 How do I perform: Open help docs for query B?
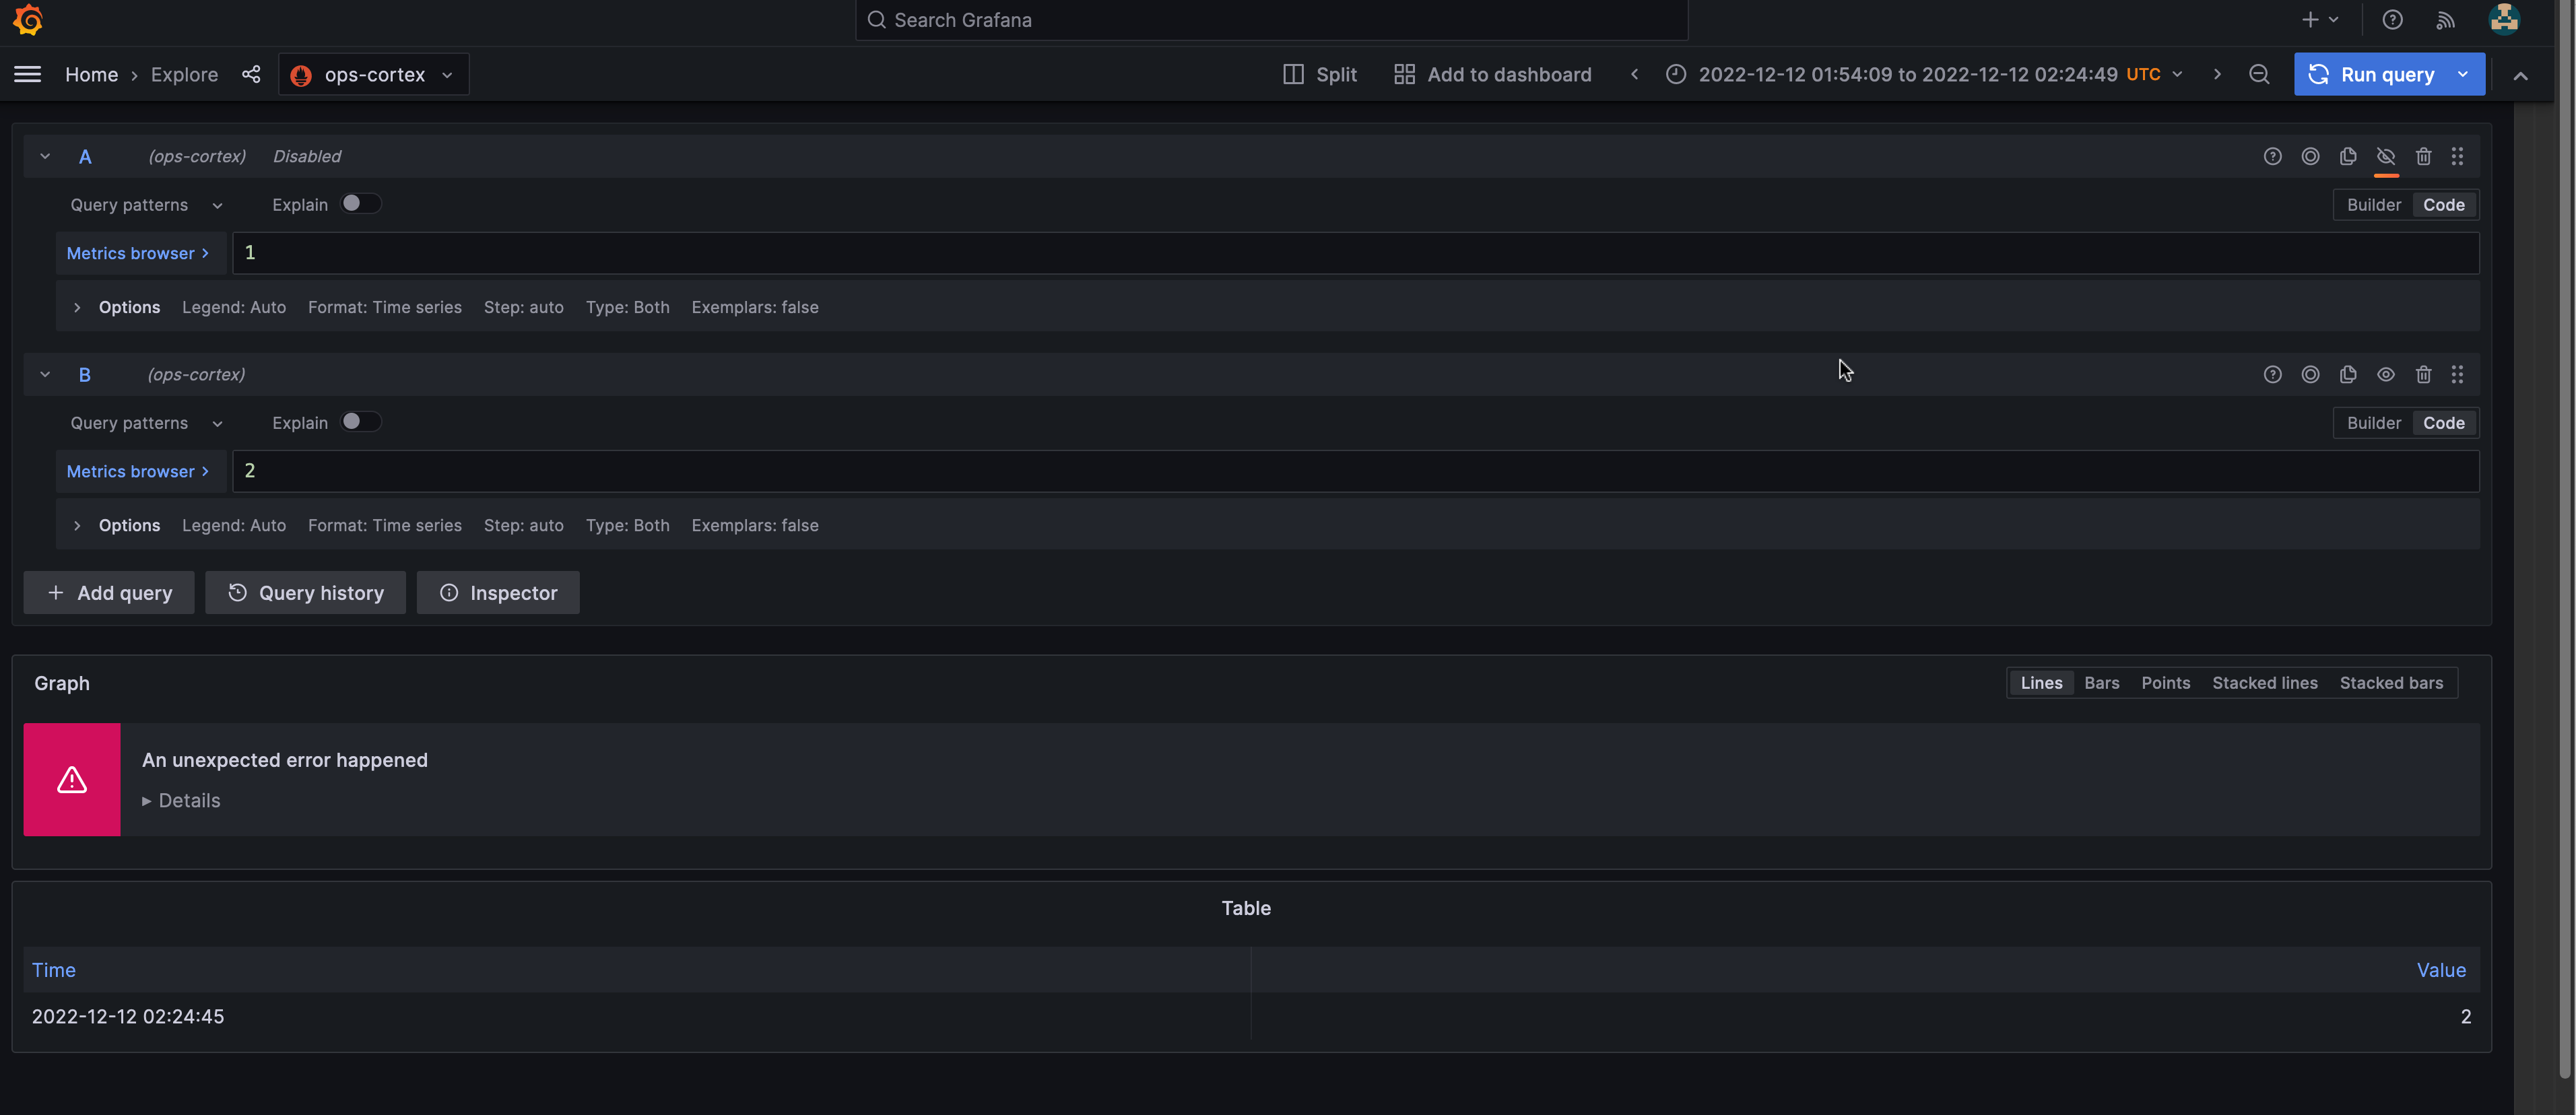[2273, 374]
